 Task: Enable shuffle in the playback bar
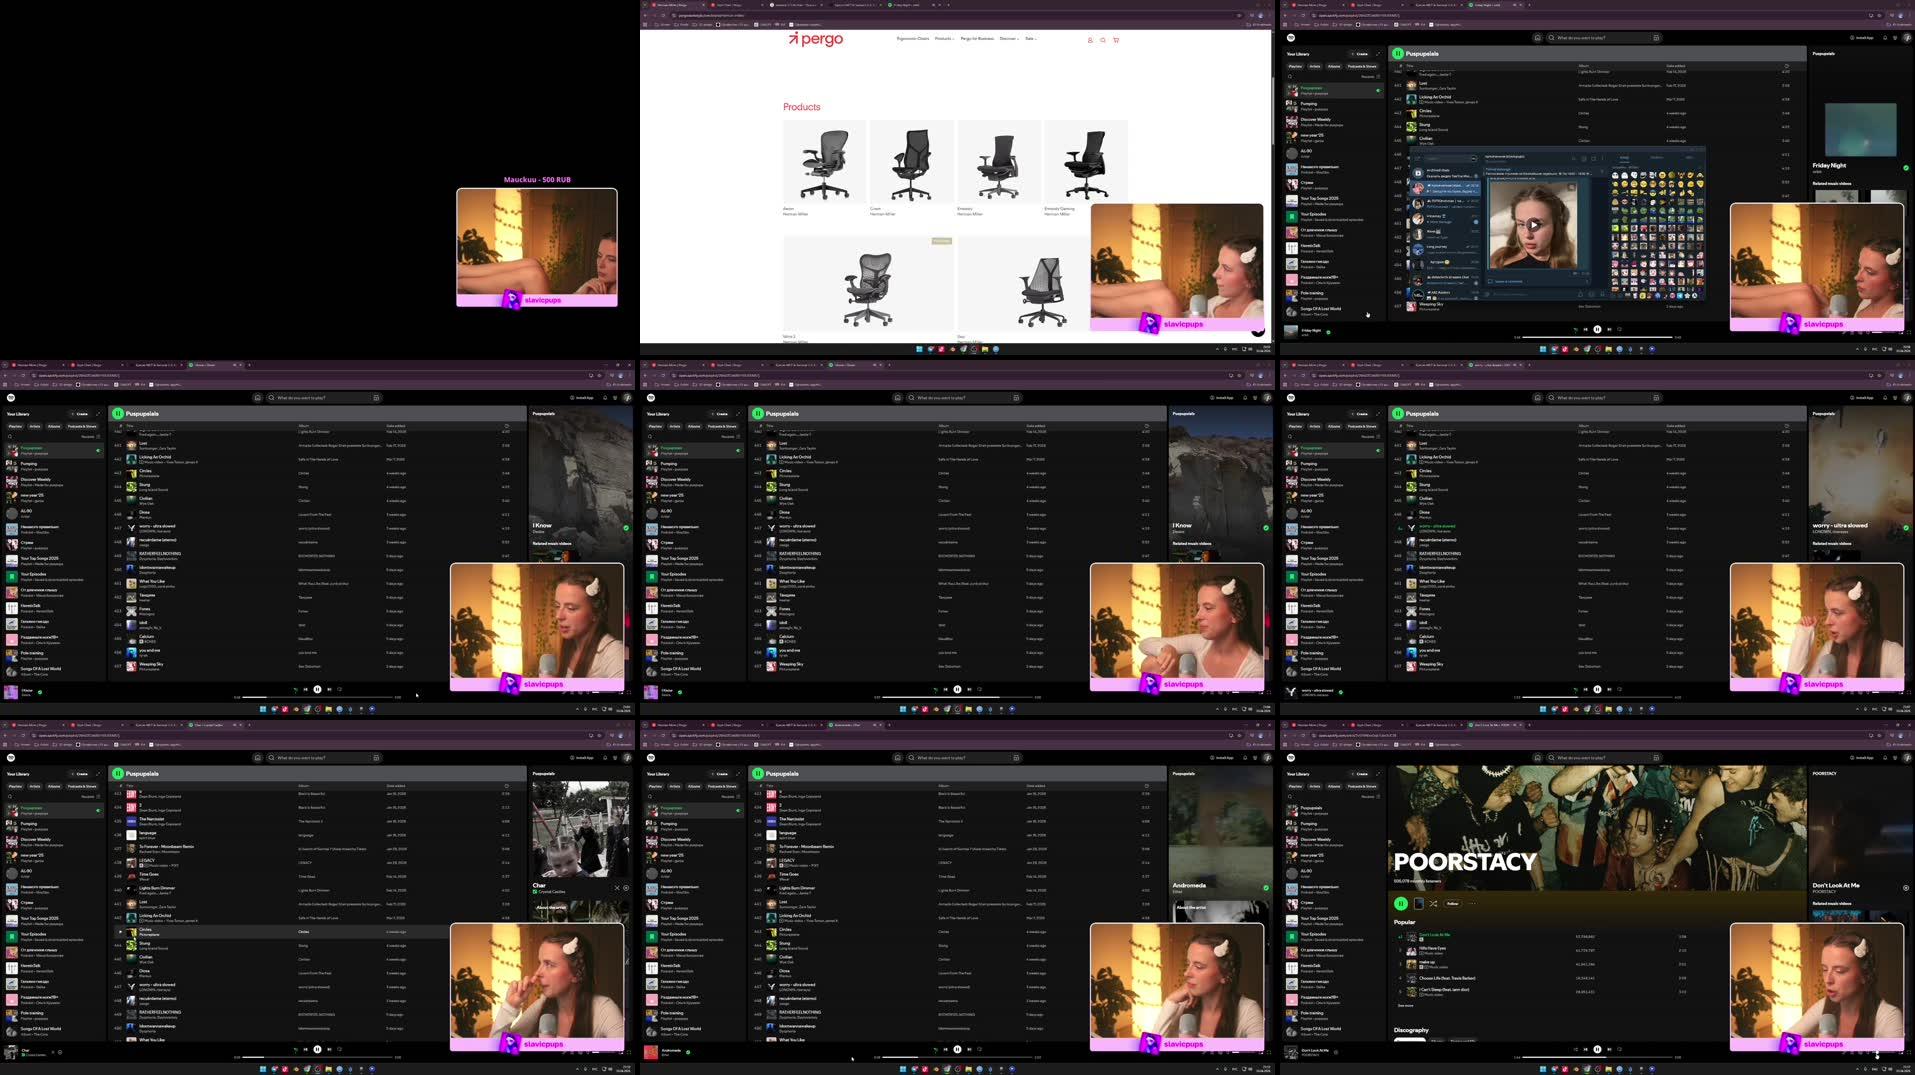tap(1575, 329)
